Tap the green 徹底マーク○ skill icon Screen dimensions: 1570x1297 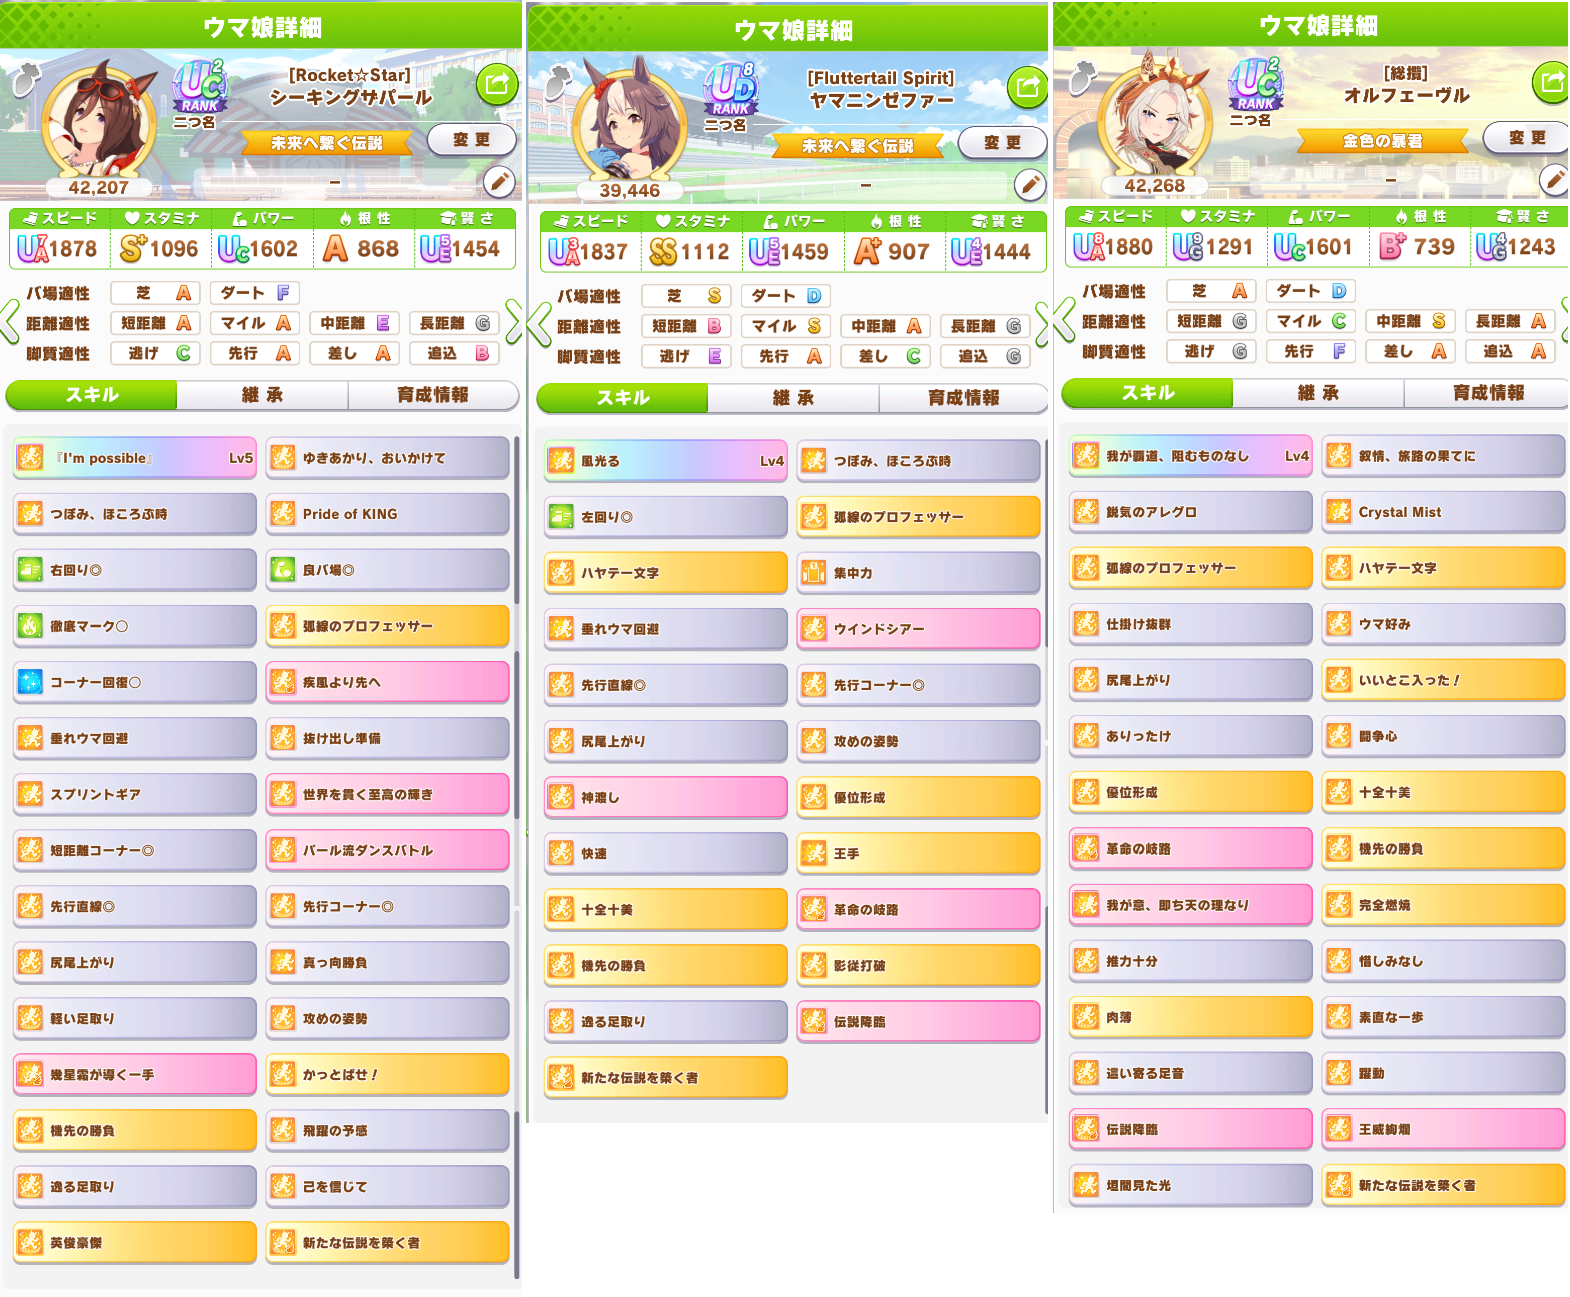click(x=30, y=626)
